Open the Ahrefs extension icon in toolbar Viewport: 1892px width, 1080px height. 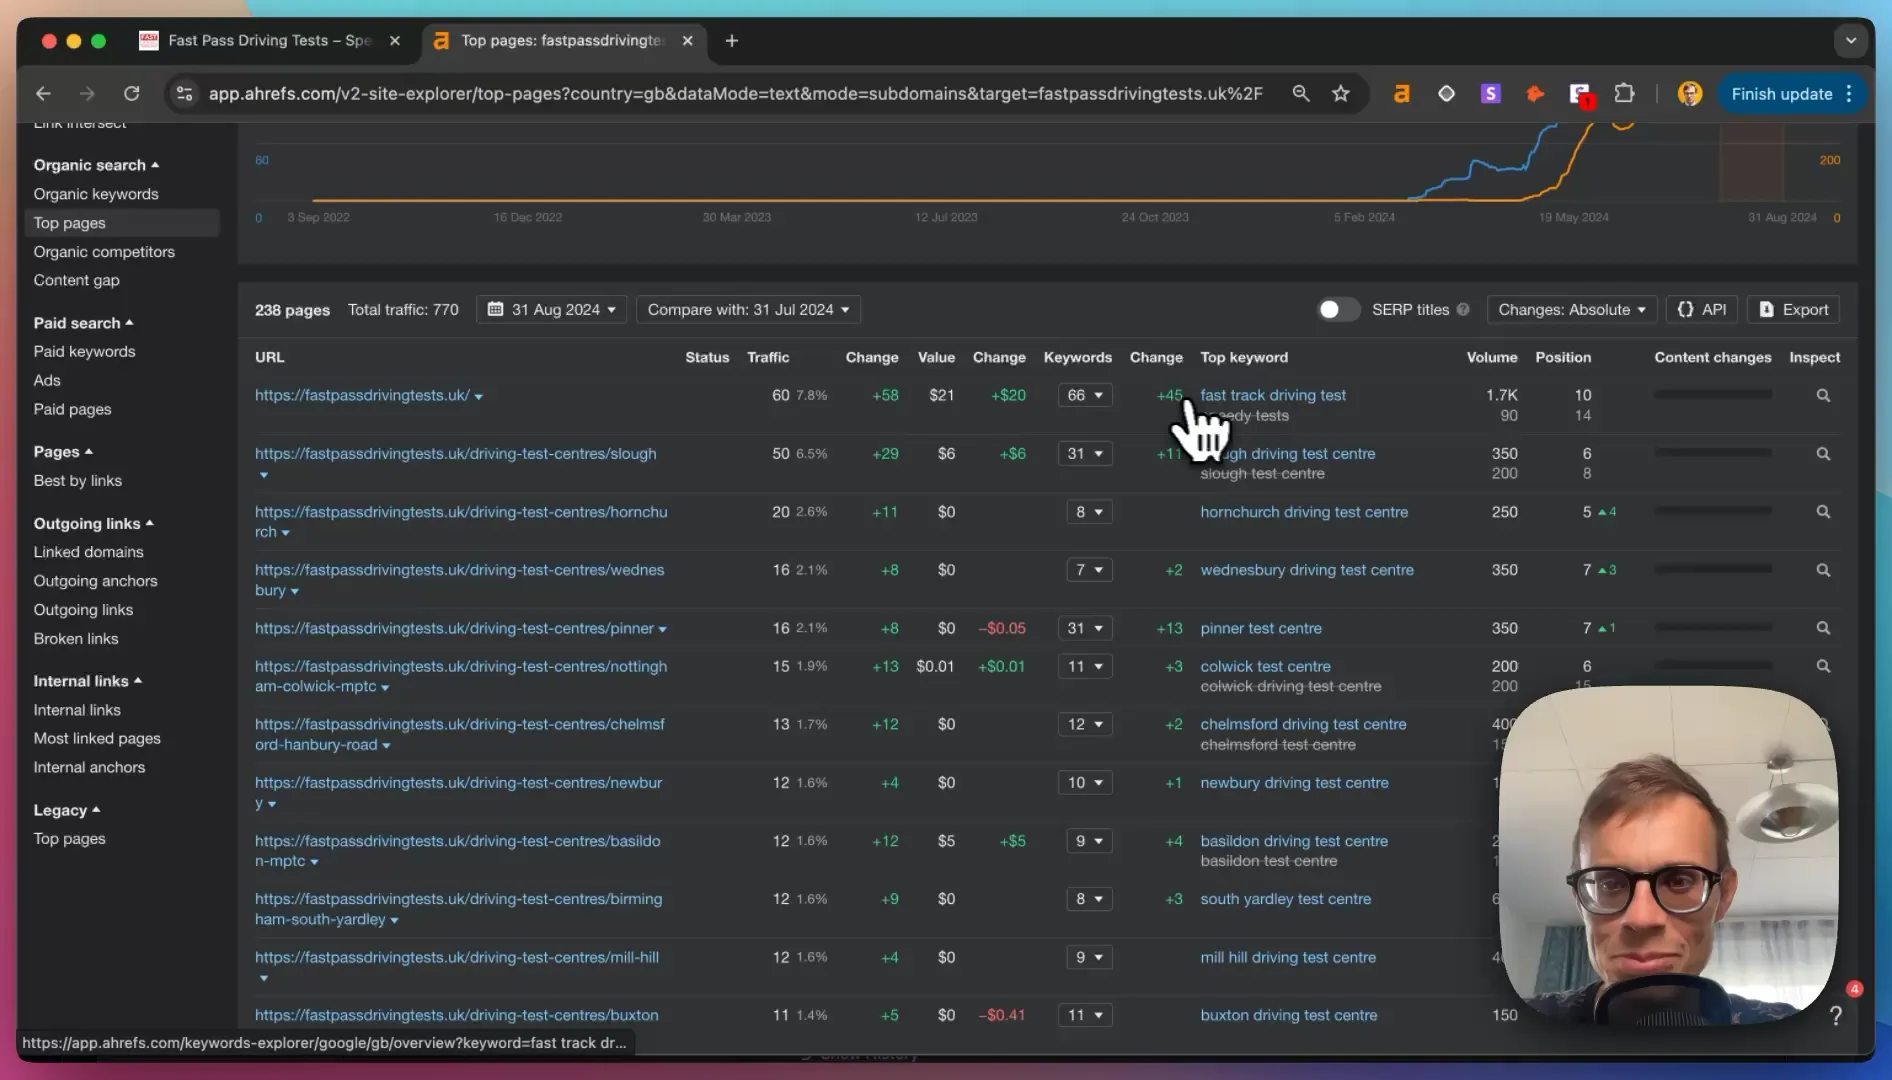click(1402, 94)
